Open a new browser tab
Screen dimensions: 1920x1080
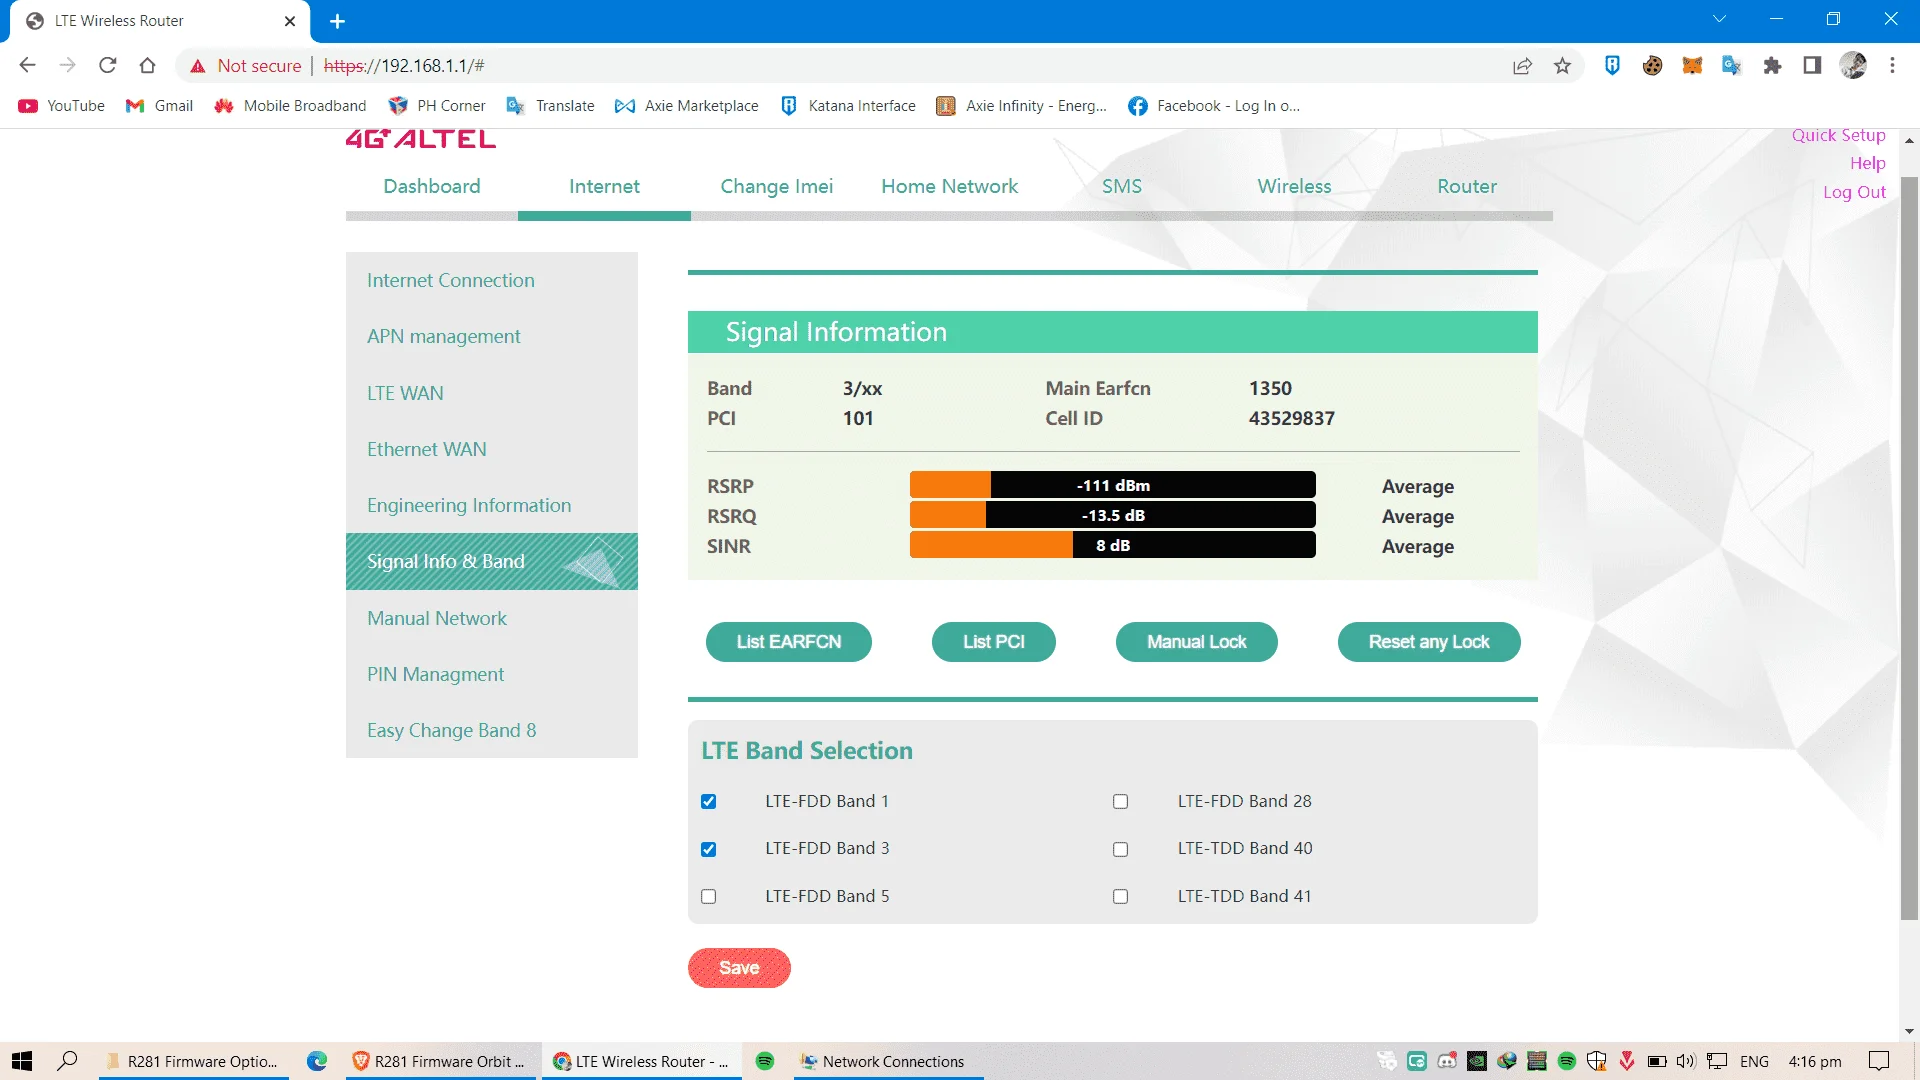point(338,21)
